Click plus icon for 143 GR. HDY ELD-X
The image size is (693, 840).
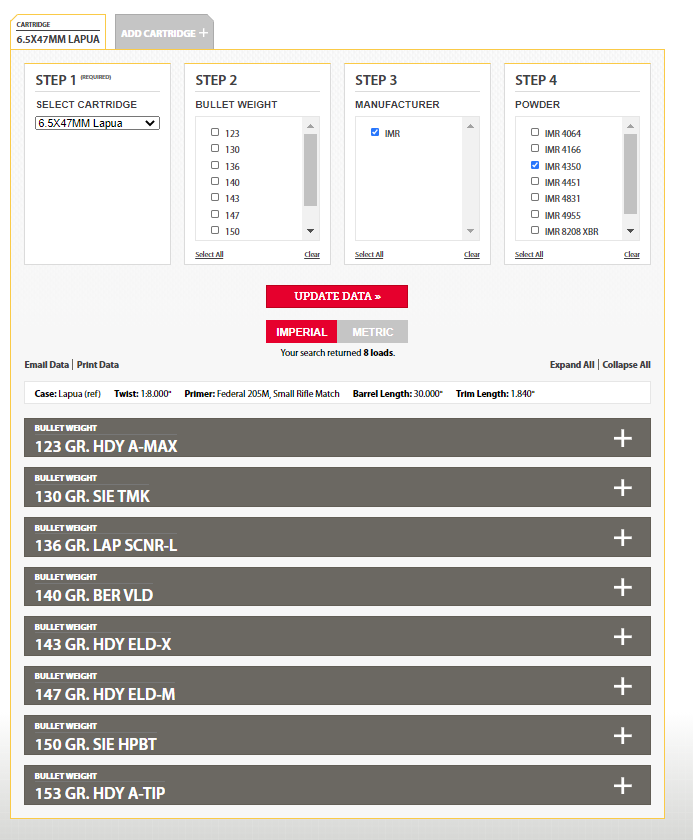pyautogui.click(x=622, y=636)
